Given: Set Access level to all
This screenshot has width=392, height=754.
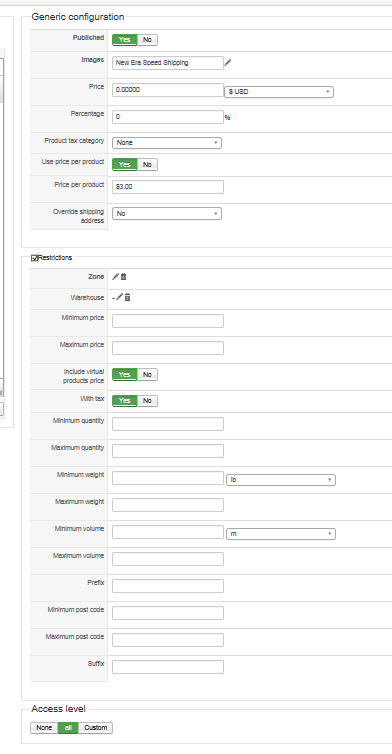Looking at the screenshot, I should point(68,728).
